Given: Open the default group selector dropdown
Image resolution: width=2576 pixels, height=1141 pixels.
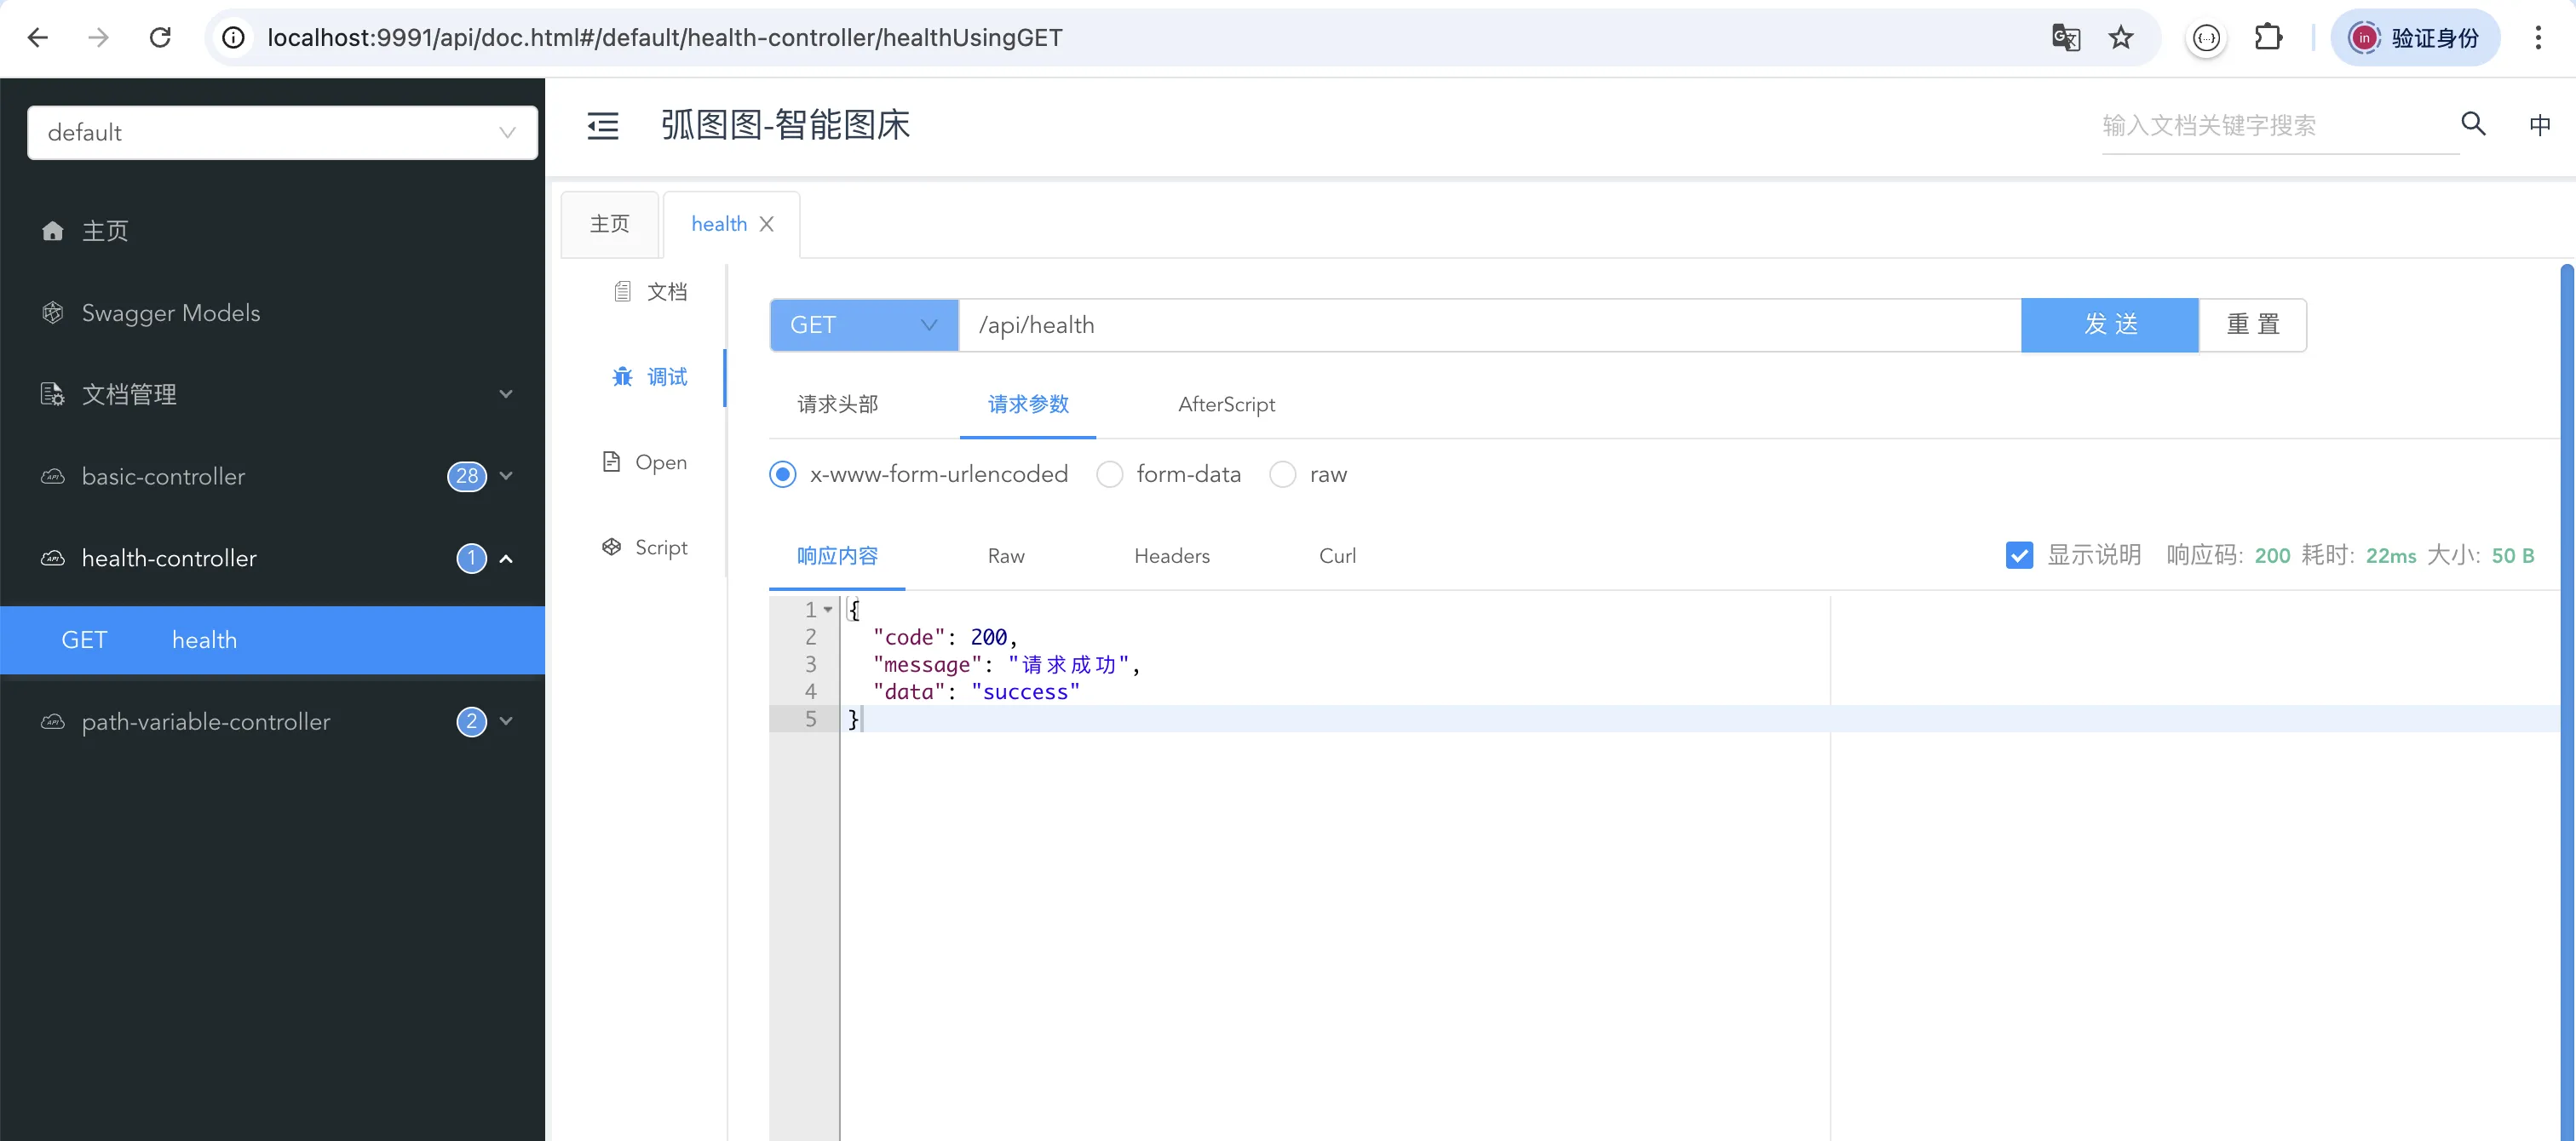Looking at the screenshot, I should [x=282, y=133].
